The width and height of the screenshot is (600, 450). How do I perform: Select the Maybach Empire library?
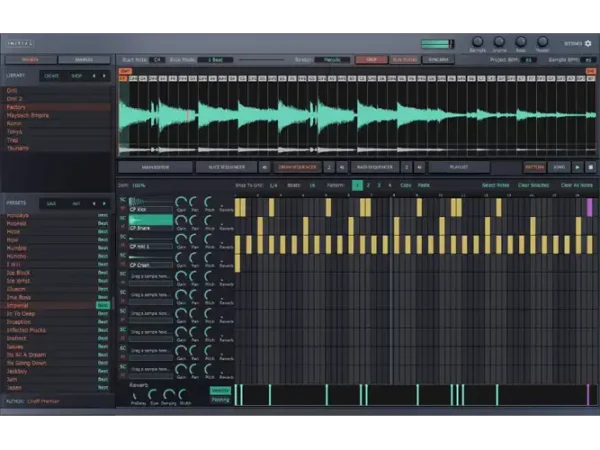(x=57, y=115)
